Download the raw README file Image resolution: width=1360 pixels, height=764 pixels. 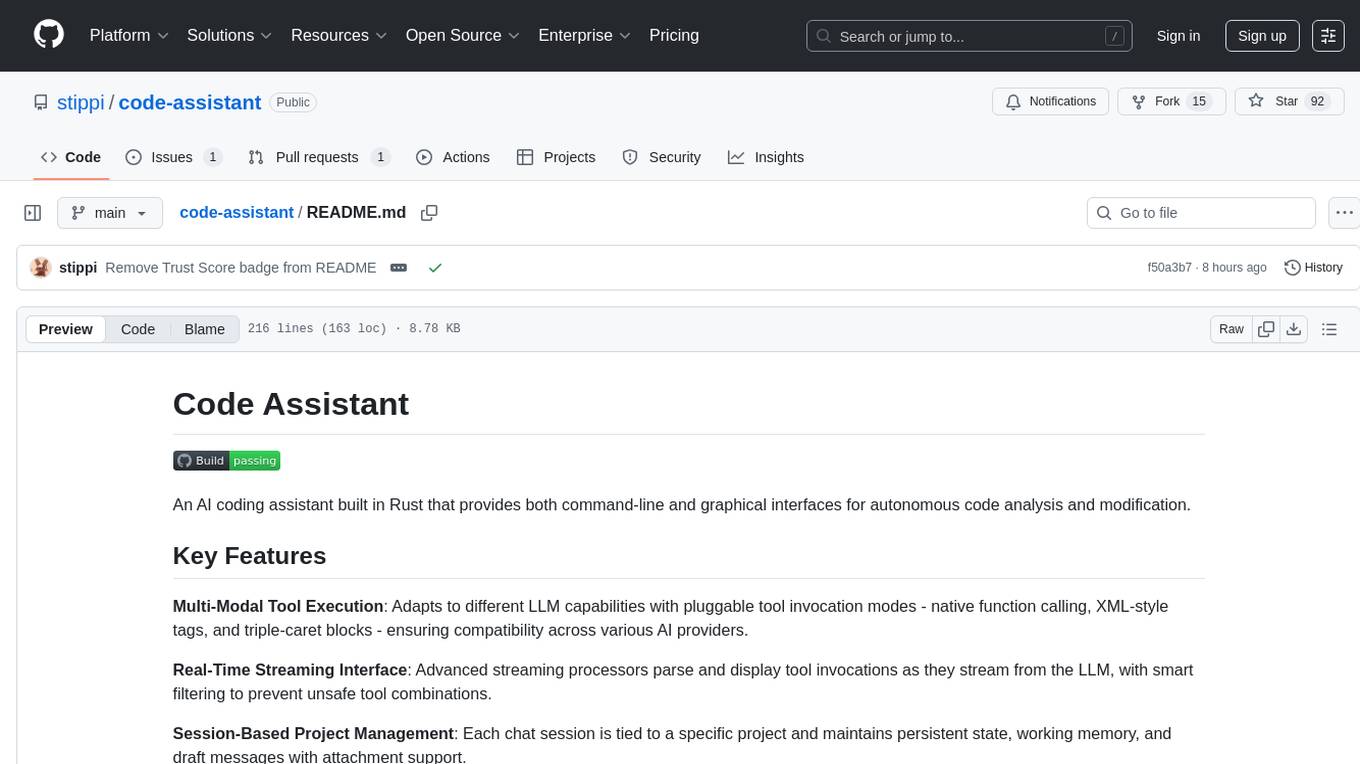[x=1293, y=329]
